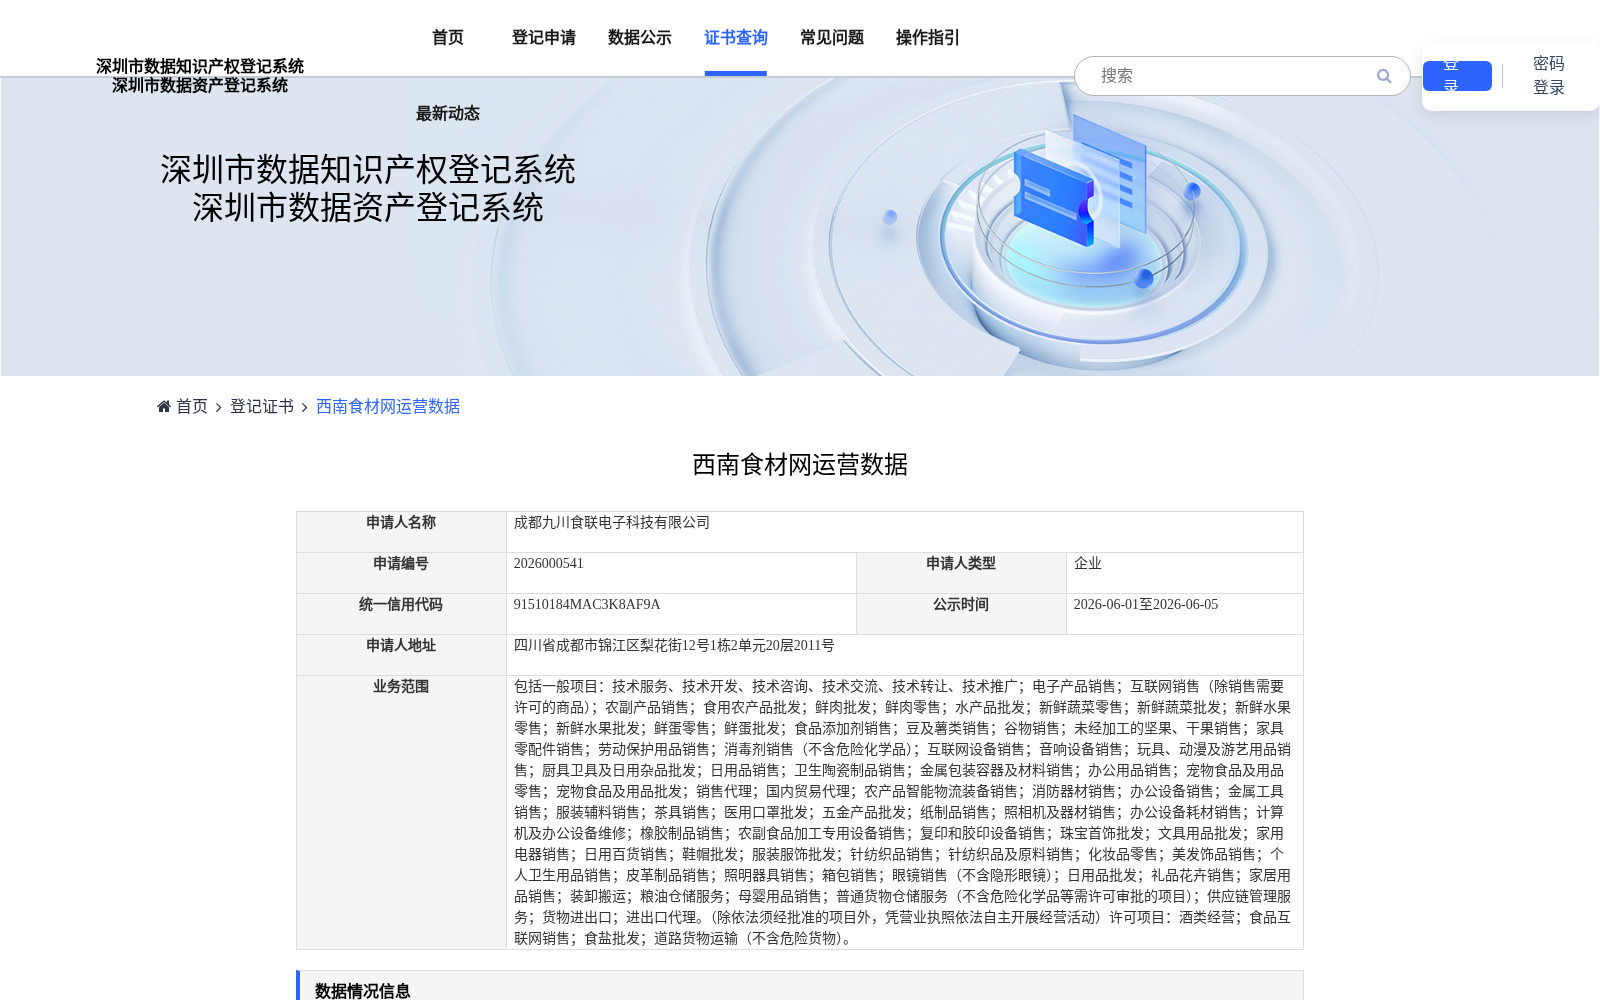Open the 首页 navigation tab
Viewport: 1600px width, 1000px height.
click(x=448, y=38)
